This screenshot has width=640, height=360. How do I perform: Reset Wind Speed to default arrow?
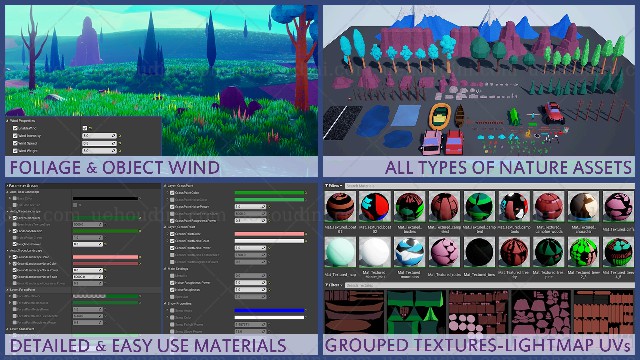click(120, 143)
